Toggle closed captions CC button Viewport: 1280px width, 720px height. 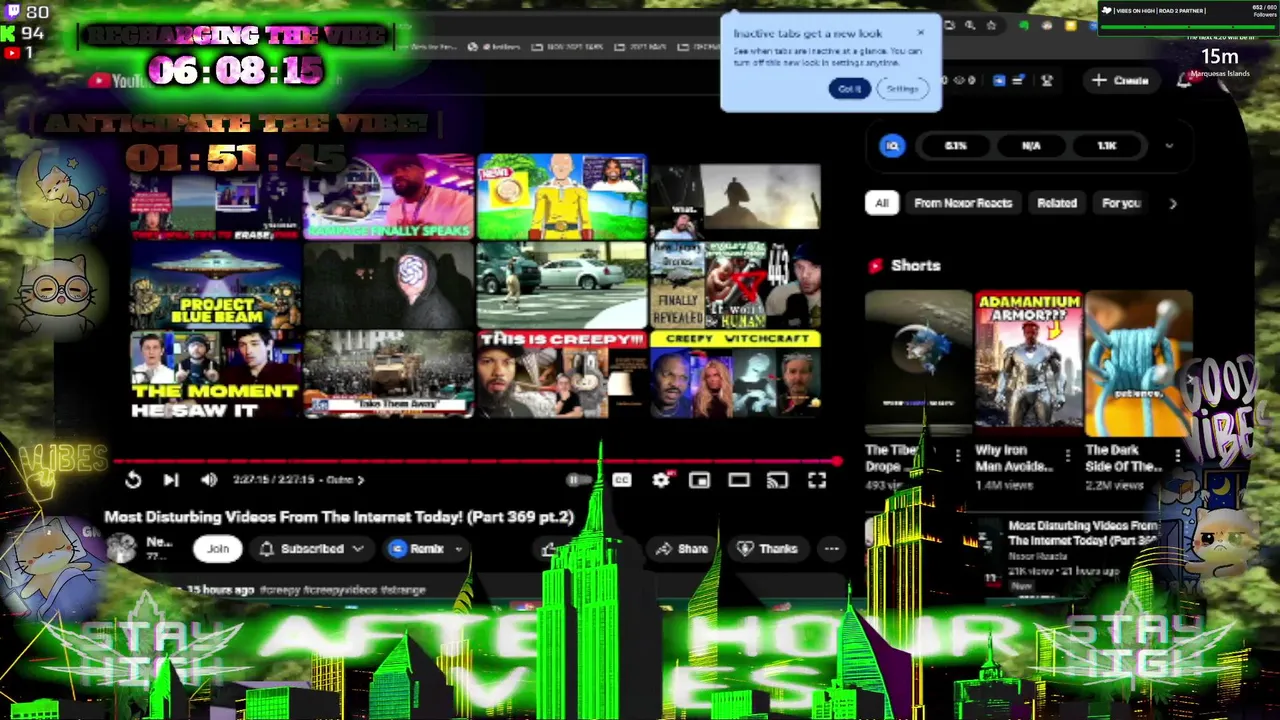pyautogui.click(x=622, y=480)
